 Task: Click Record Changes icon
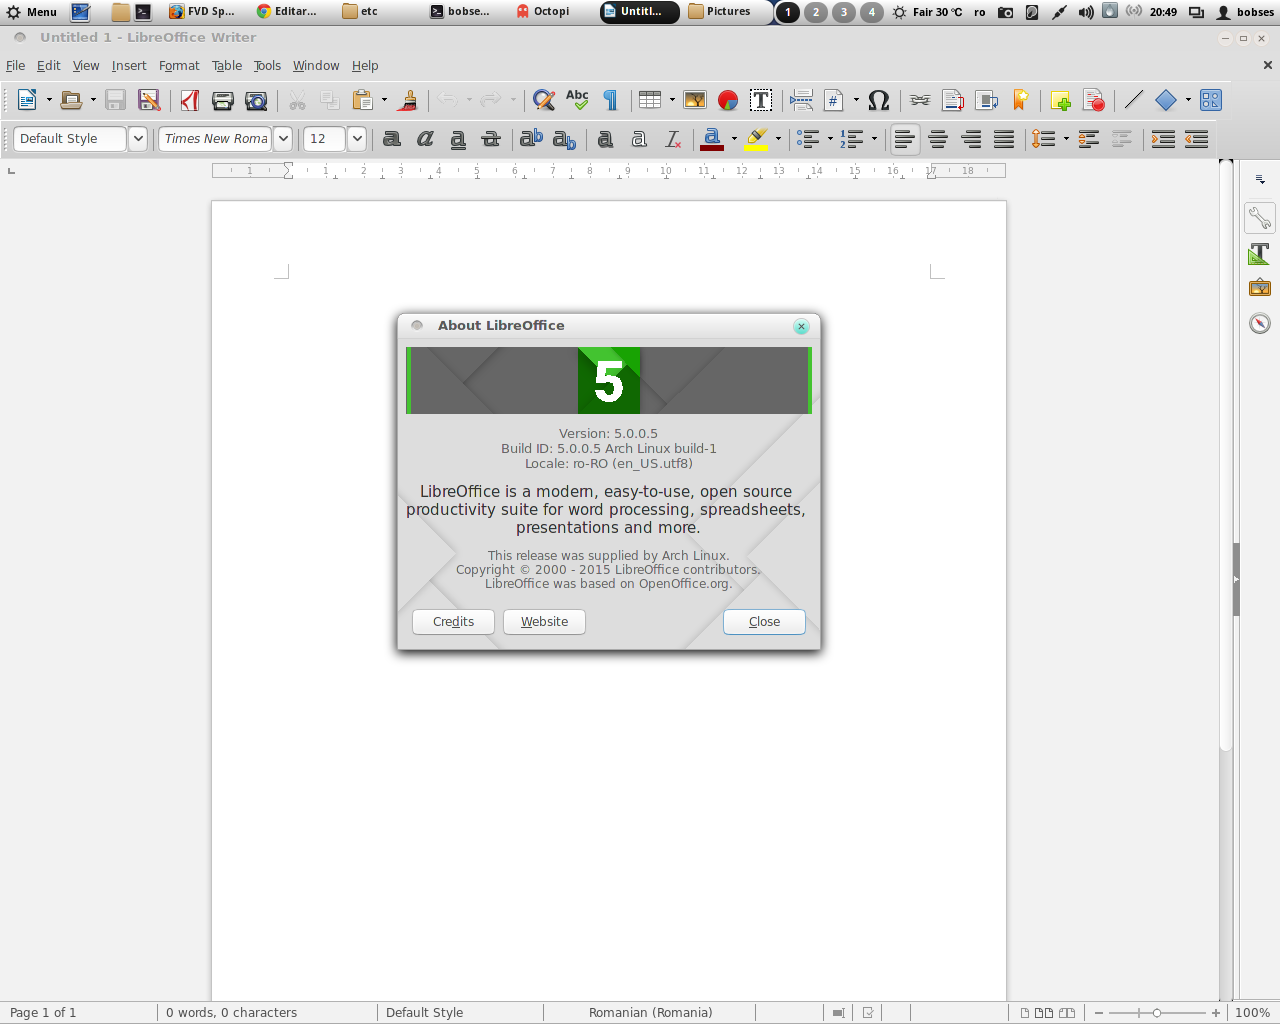tap(1094, 100)
